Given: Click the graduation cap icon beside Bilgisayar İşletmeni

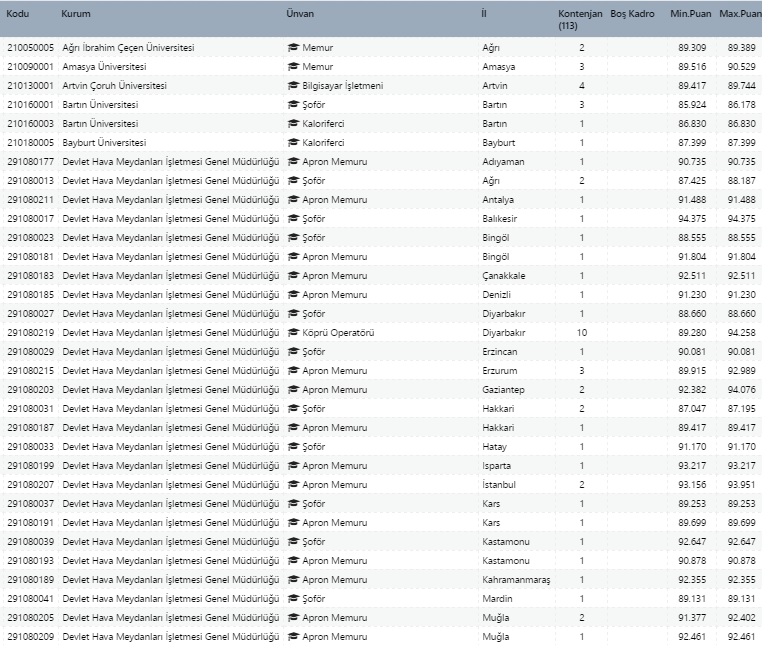Looking at the screenshot, I should 293,86.
